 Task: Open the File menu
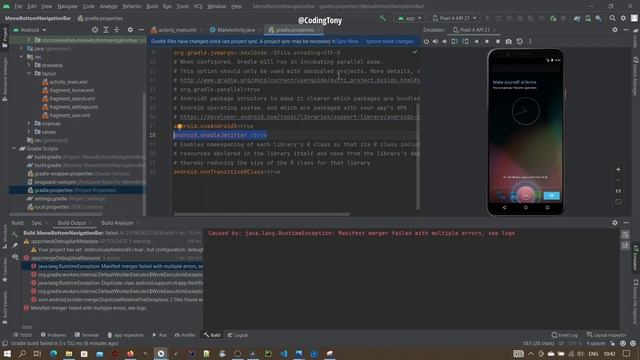pos(18,6)
